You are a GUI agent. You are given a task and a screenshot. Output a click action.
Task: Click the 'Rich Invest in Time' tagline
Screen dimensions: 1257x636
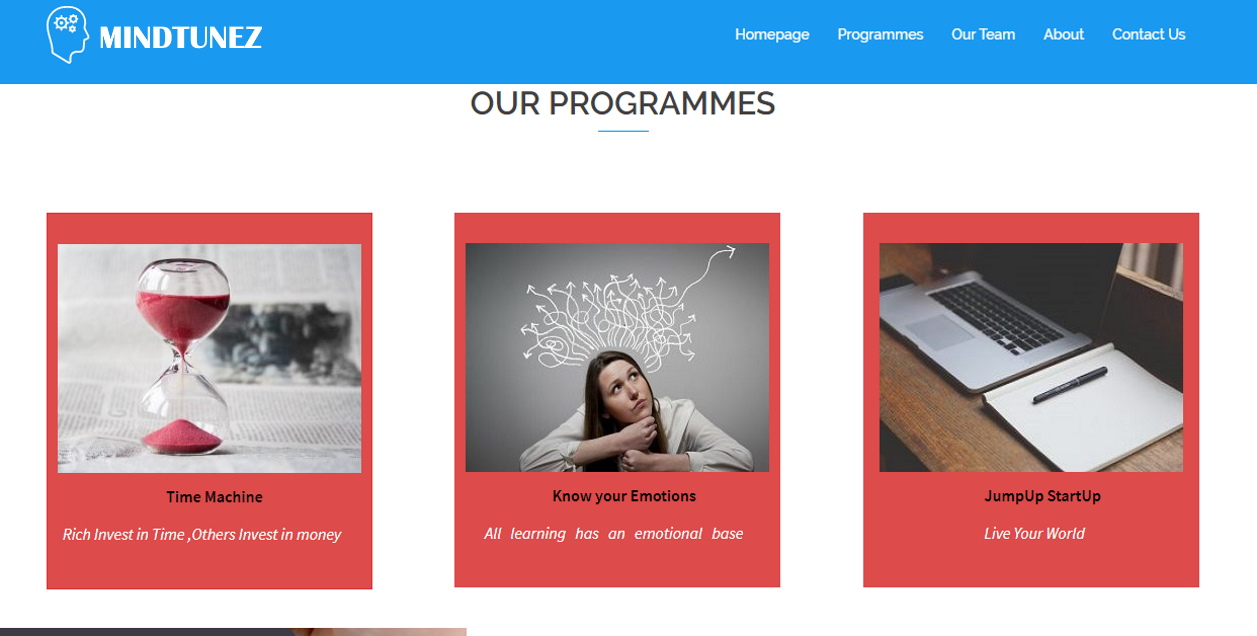(x=202, y=534)
